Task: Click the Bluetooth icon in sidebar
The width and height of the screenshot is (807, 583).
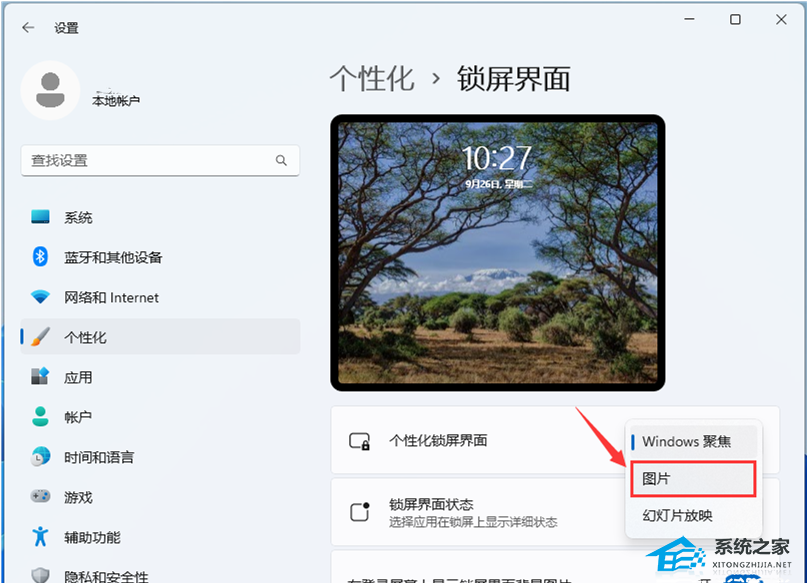Action: (x=40, y=256)
